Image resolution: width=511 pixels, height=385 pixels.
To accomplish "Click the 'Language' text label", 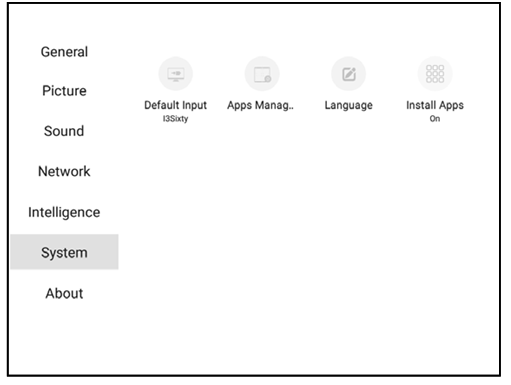I will coord(349,105).
